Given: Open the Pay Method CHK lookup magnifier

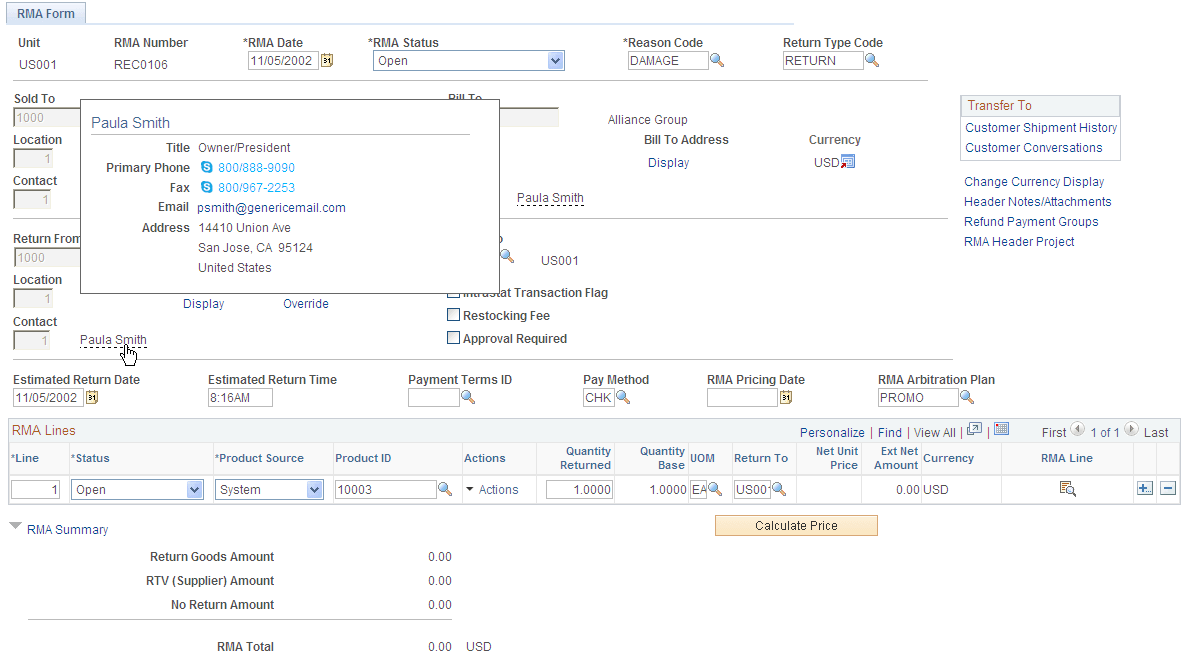Looking at the screenshot, I should 623,397.
